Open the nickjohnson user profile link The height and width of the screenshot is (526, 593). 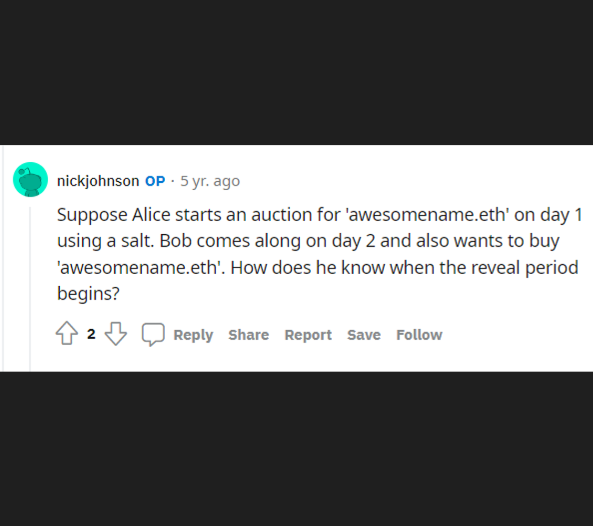[98, 181]
